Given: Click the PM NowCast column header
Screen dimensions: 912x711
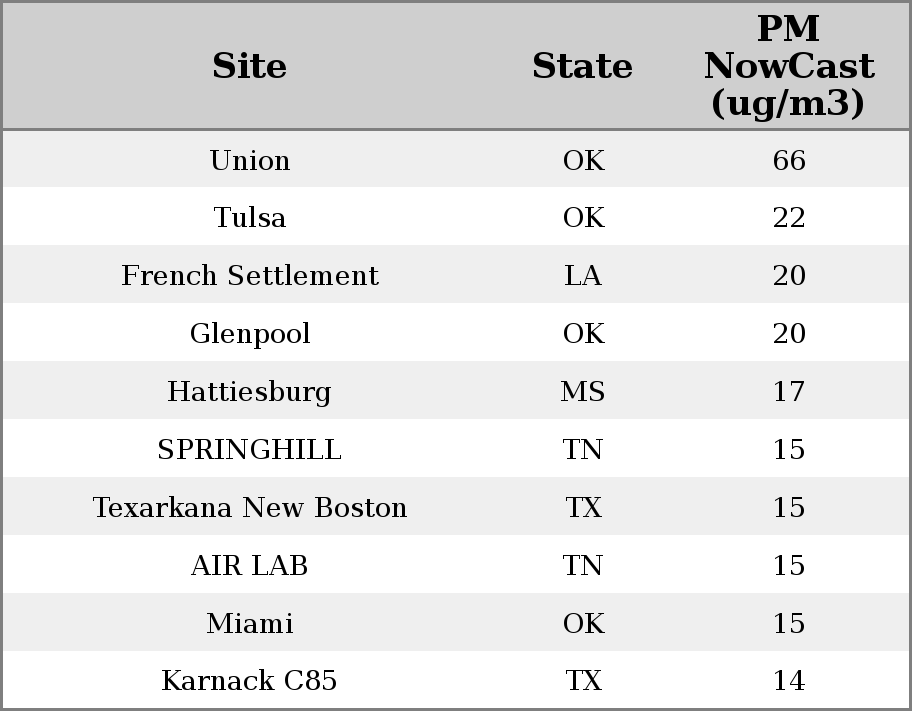Looking at the screenshot, I should point(788,66).
